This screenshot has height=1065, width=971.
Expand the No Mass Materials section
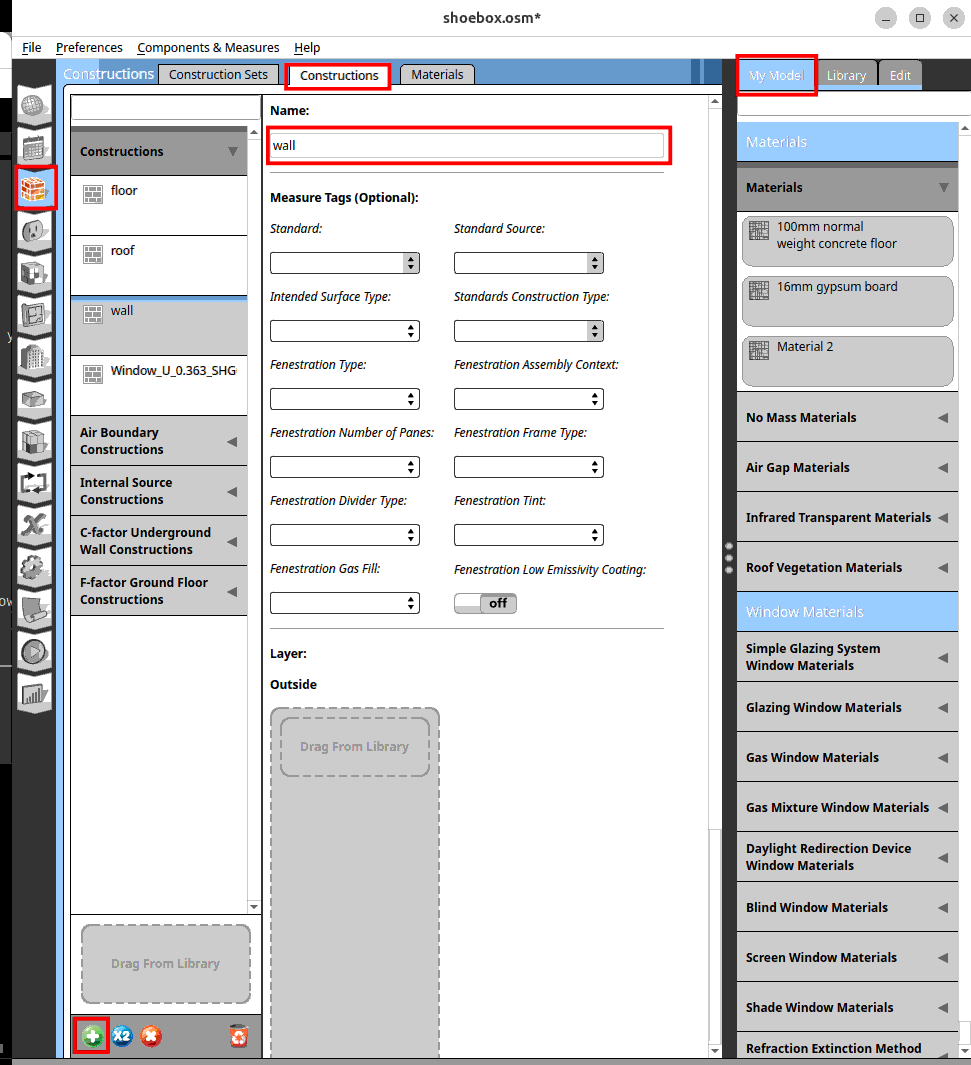click(x=846, y=417)
